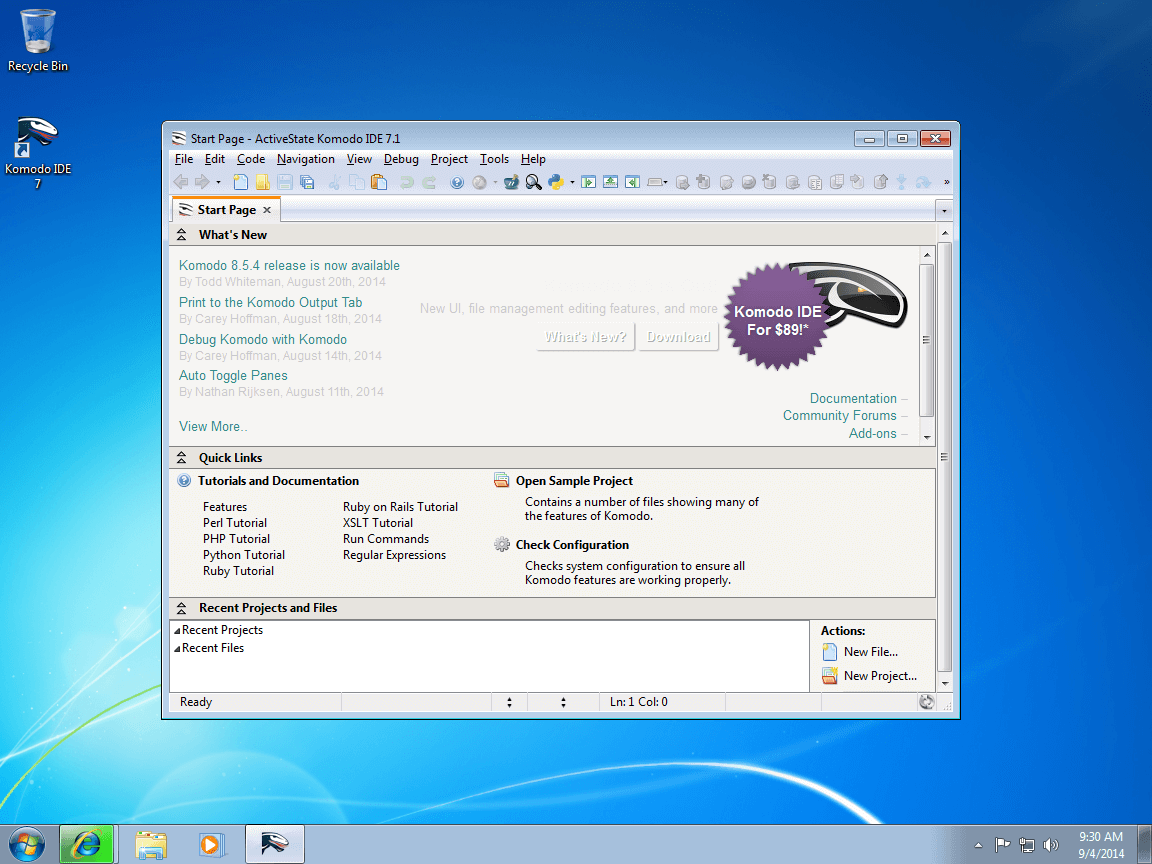
Task: Open the Debug Komodo with Komodo article
Action: (x=263, y=339)
